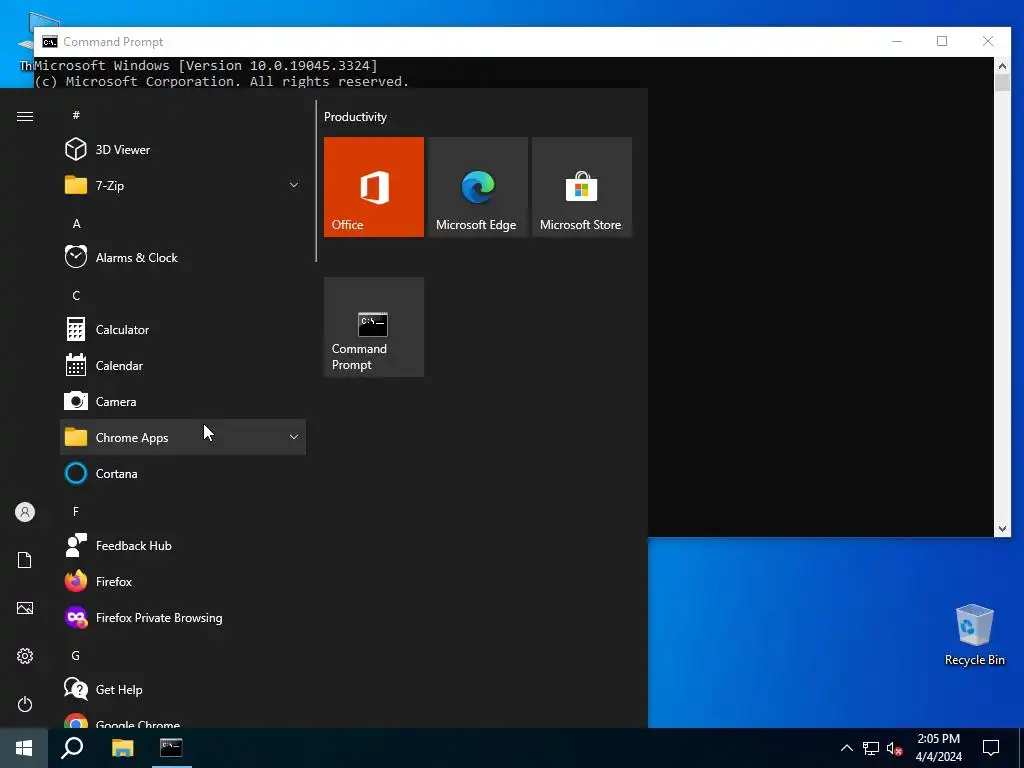
Task: Open the 3D Viewer app
Action: coord(183,150)
